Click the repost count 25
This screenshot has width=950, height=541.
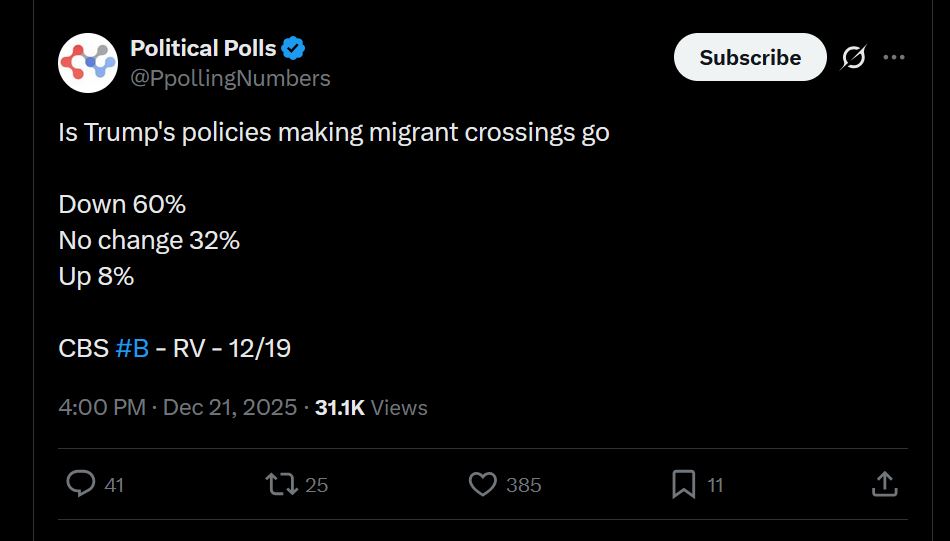(x=316, y=485)
